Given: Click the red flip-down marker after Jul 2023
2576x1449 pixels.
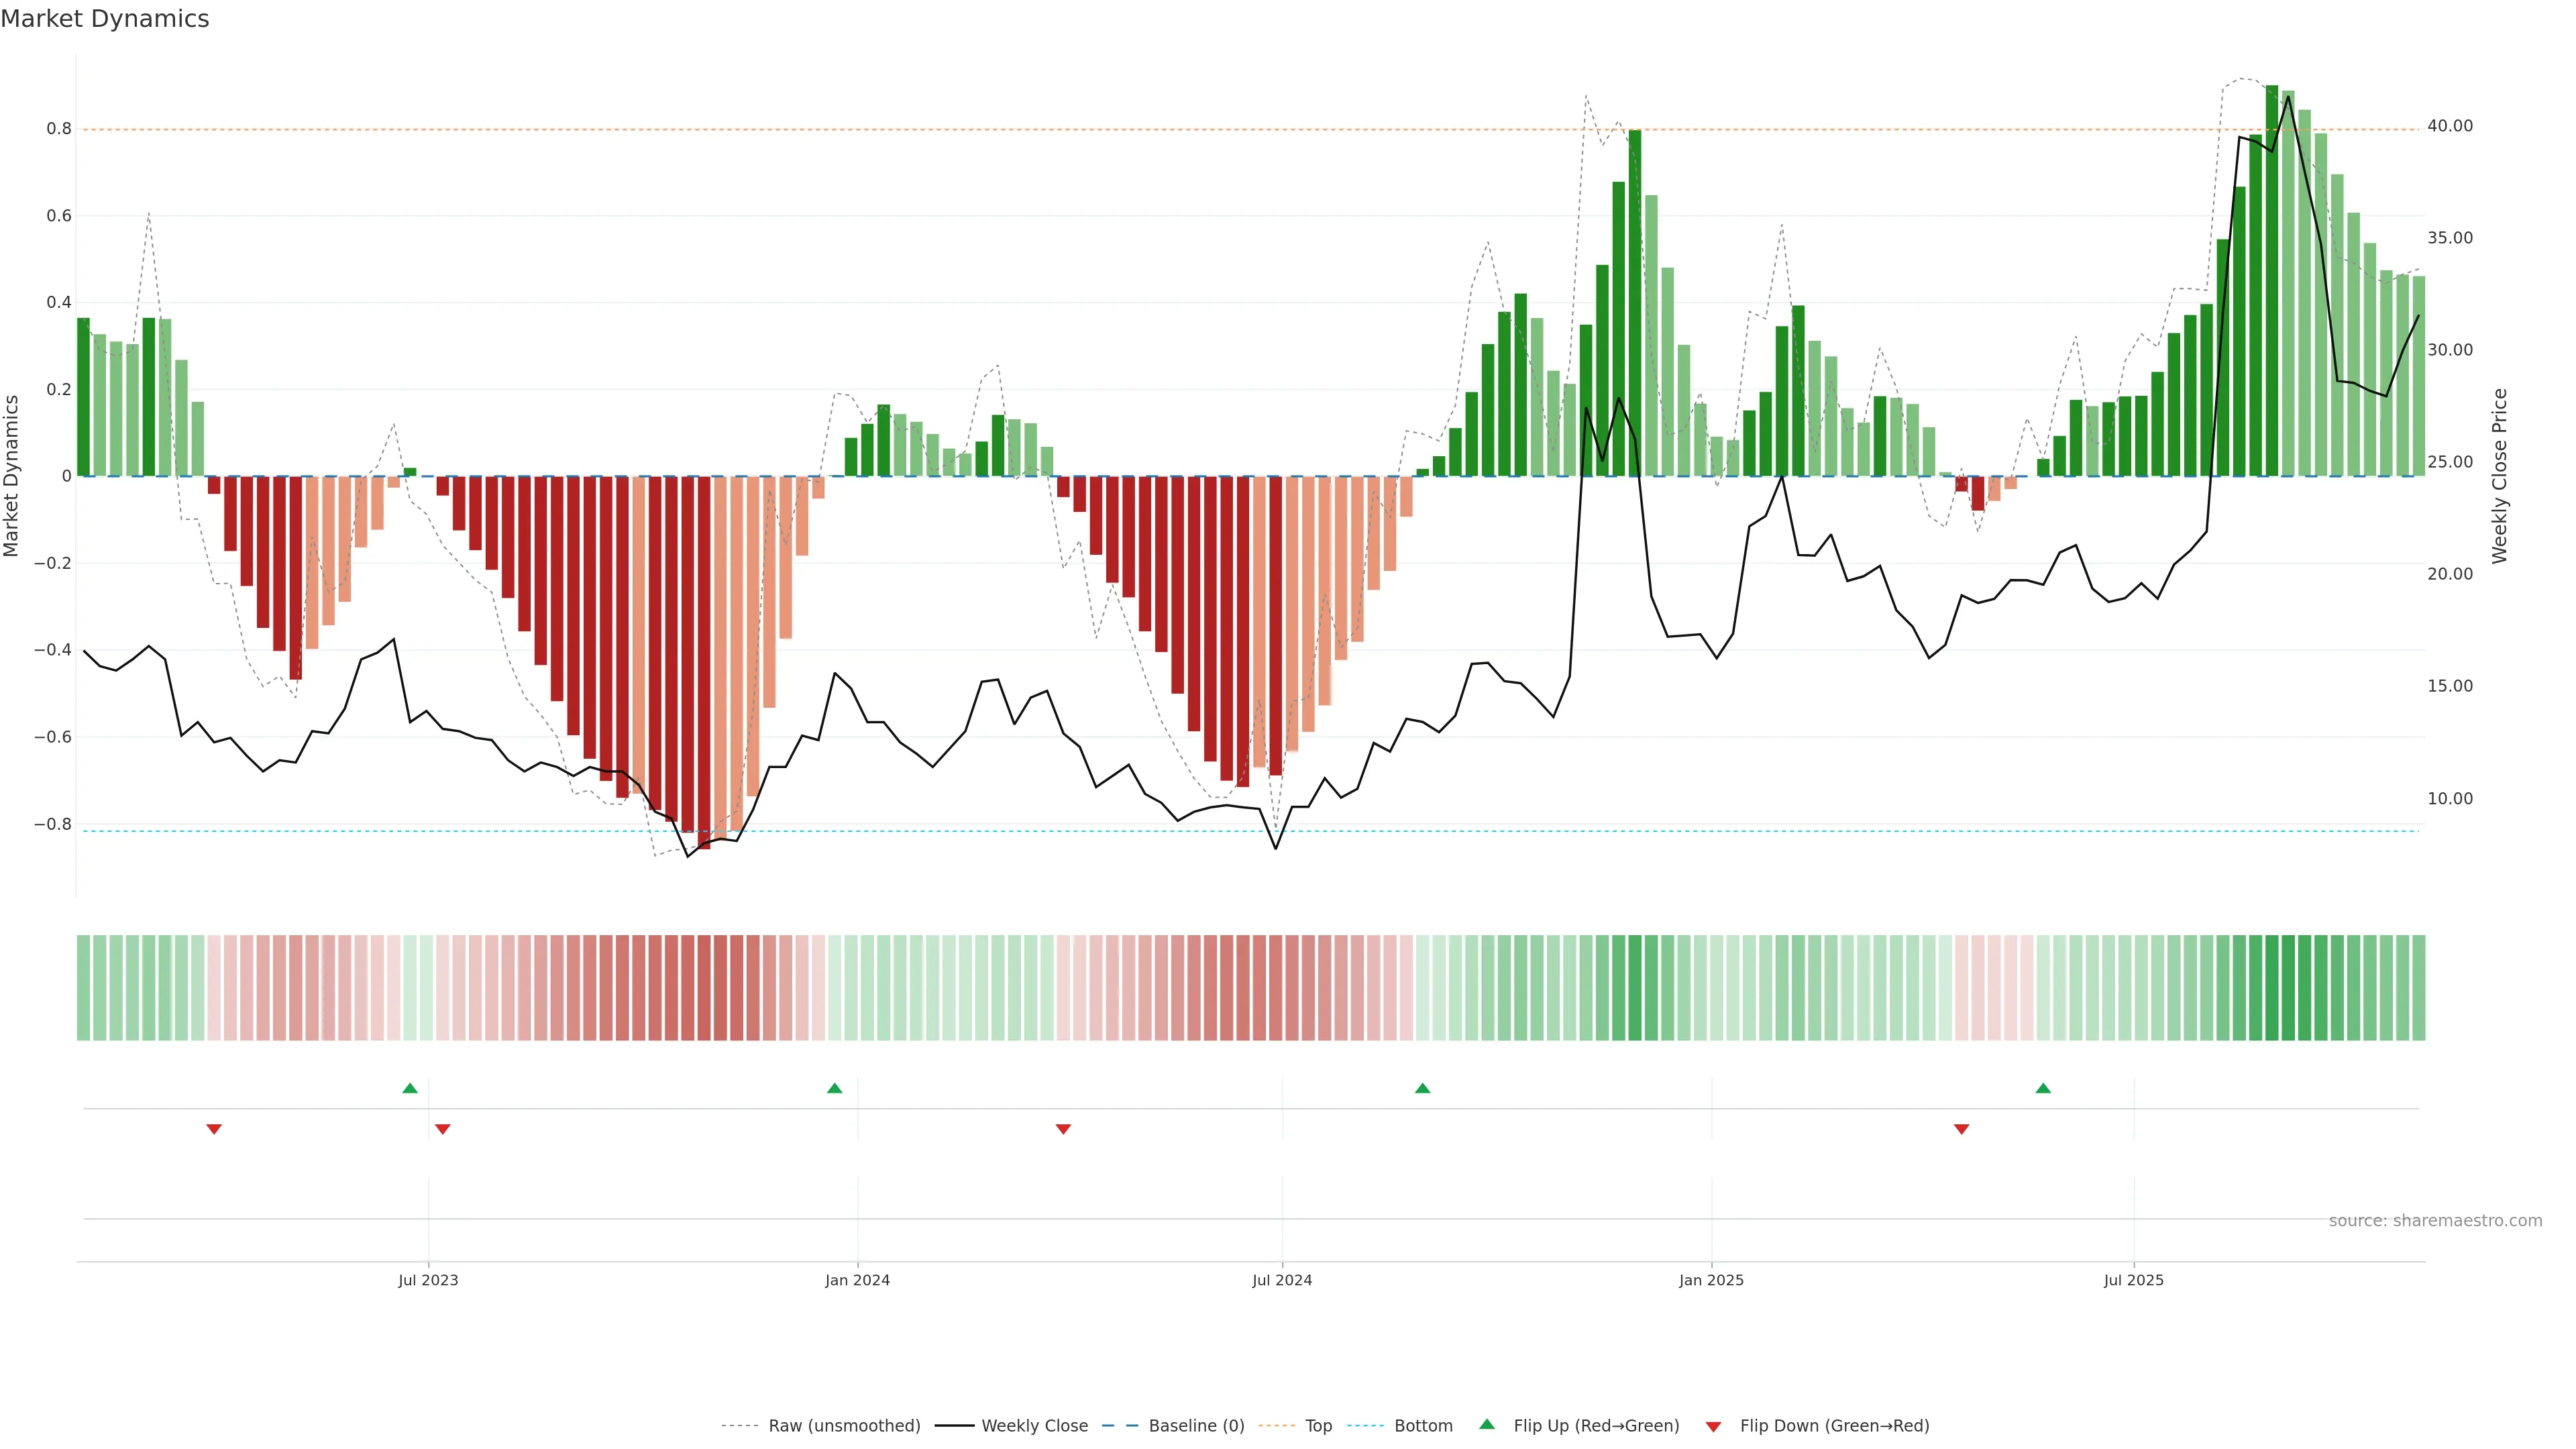Looking at the screenshot, I should [x=443, y=1129].
